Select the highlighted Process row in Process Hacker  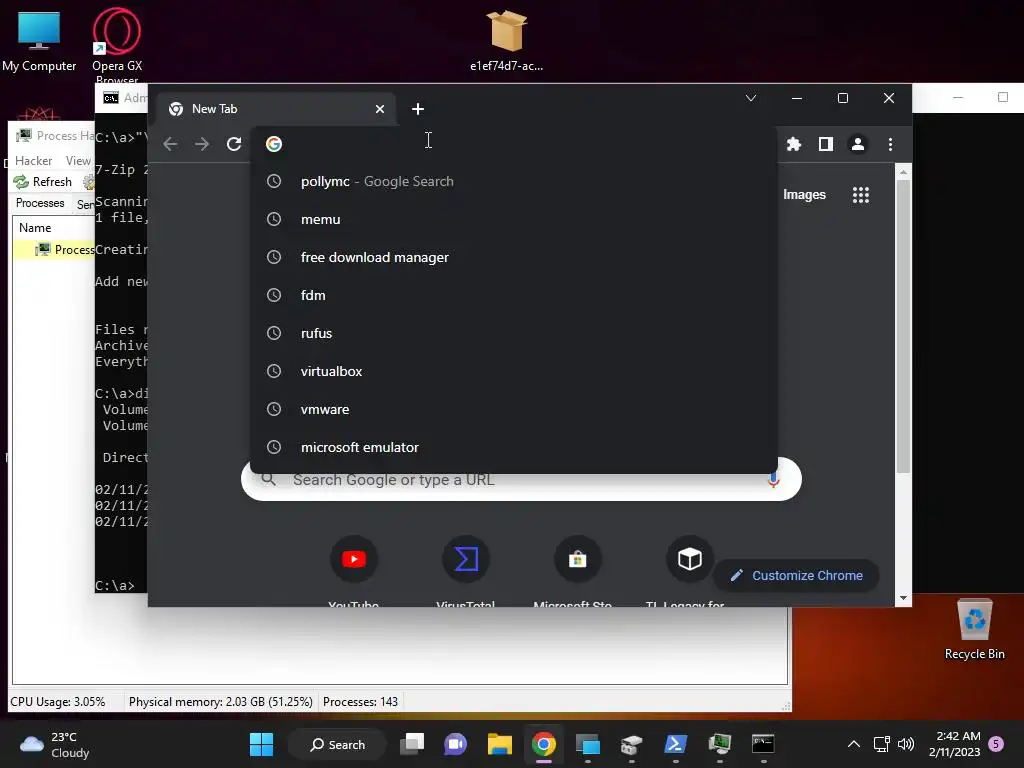point(54,249)
